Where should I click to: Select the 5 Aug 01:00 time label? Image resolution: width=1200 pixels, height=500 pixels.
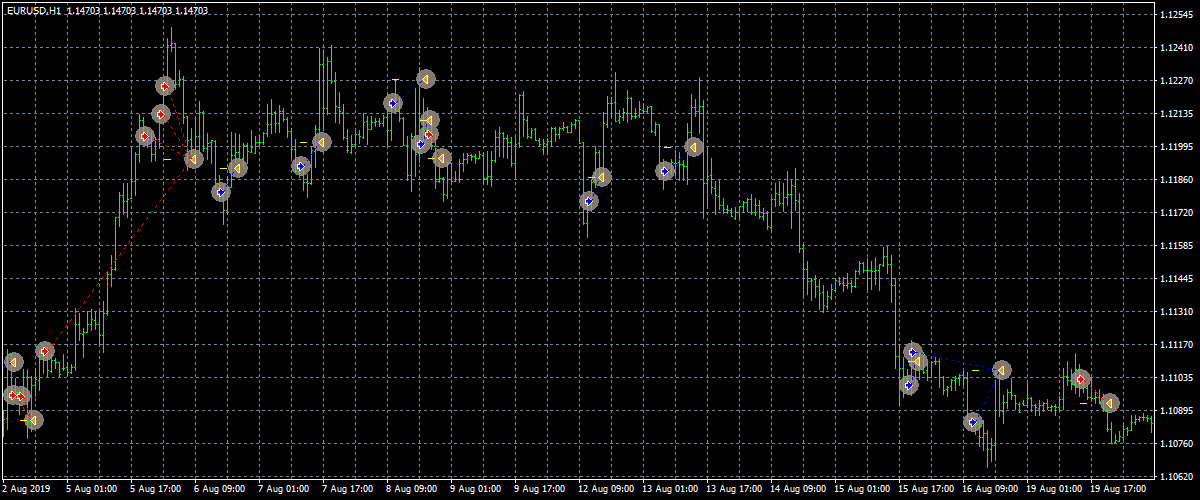92,490
